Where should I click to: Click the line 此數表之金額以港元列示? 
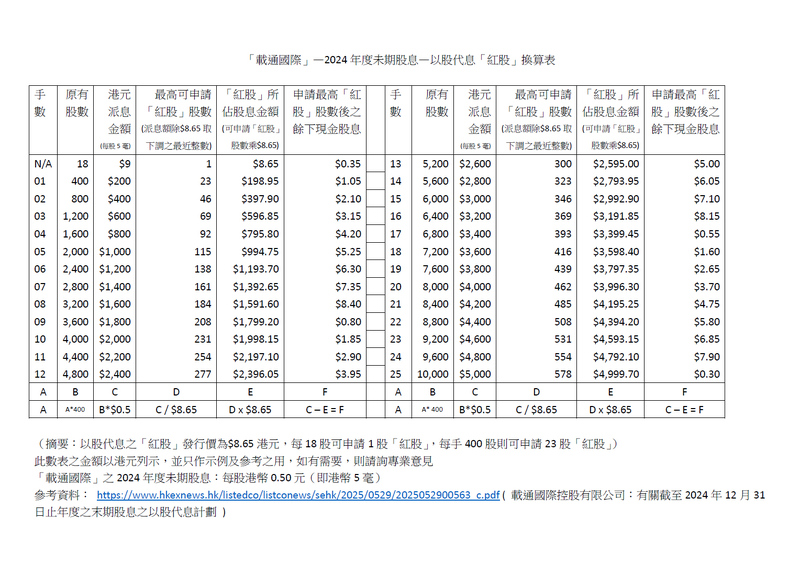pyautogui.click(x=234, y=461)
